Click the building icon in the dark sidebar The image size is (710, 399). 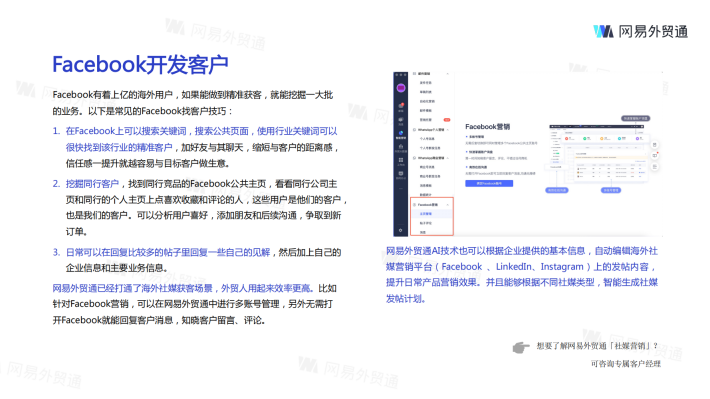[401, 147]
